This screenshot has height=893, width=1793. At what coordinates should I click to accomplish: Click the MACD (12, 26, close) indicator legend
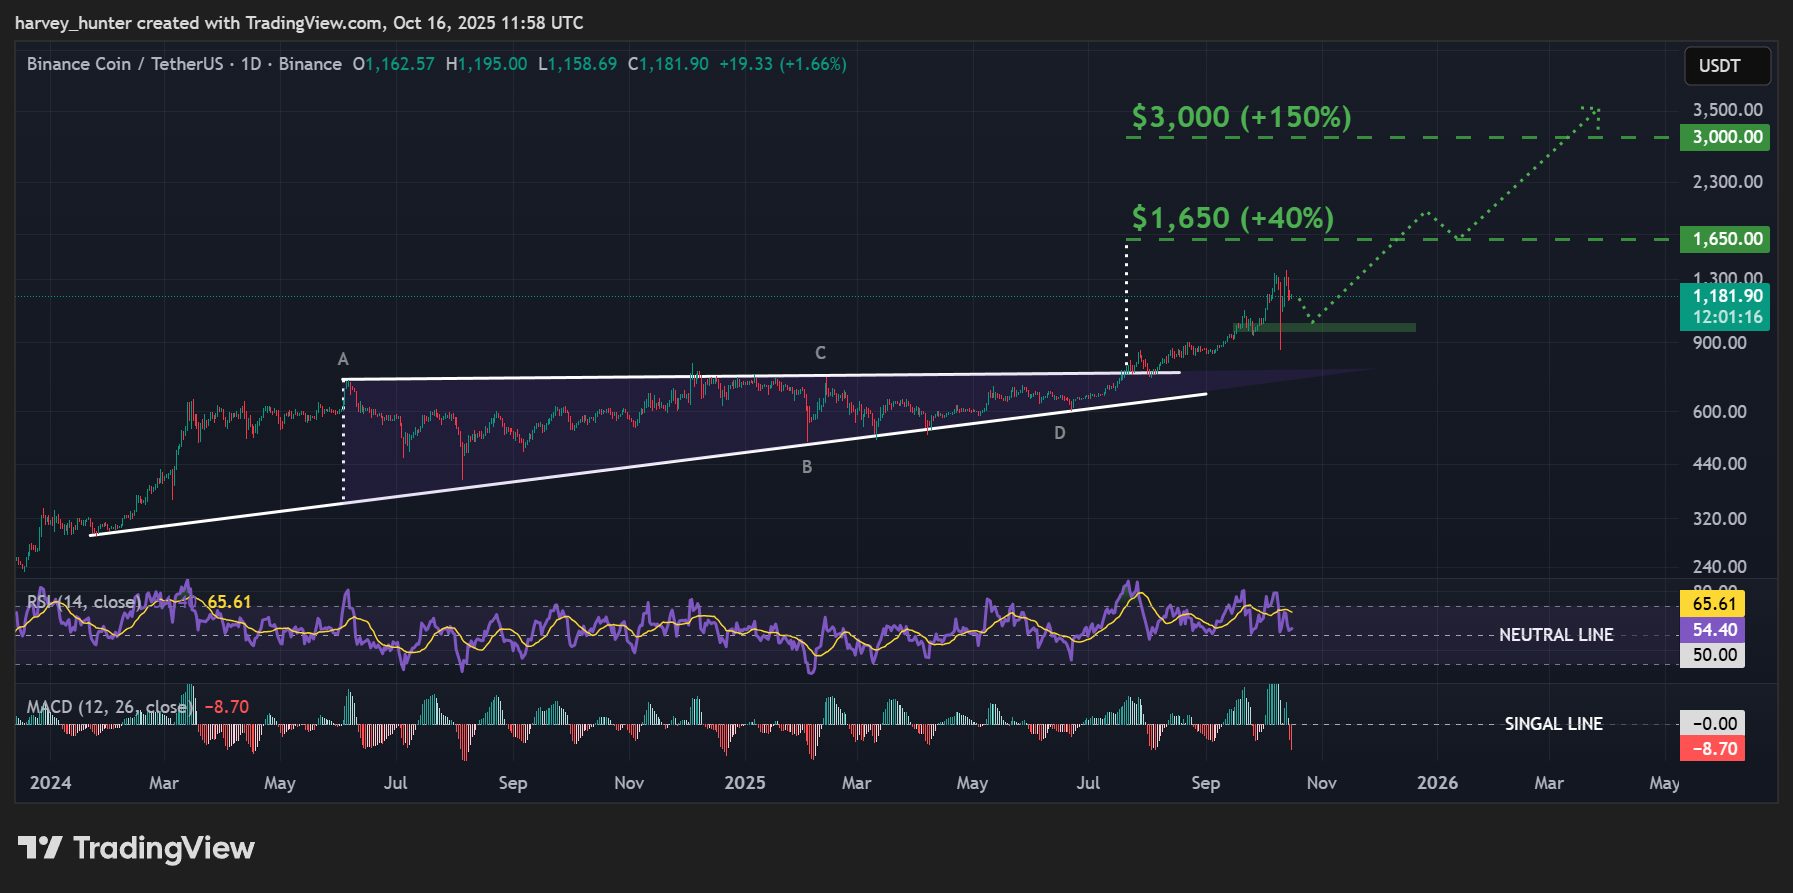pyautogui.click(x=108, y=707)
